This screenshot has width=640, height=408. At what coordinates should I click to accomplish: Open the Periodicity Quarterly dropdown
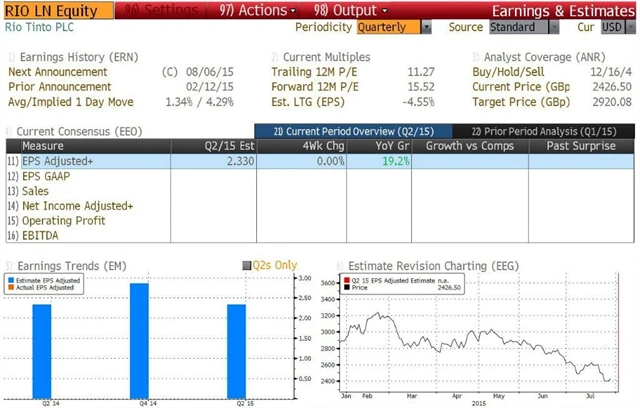(395, 27)
